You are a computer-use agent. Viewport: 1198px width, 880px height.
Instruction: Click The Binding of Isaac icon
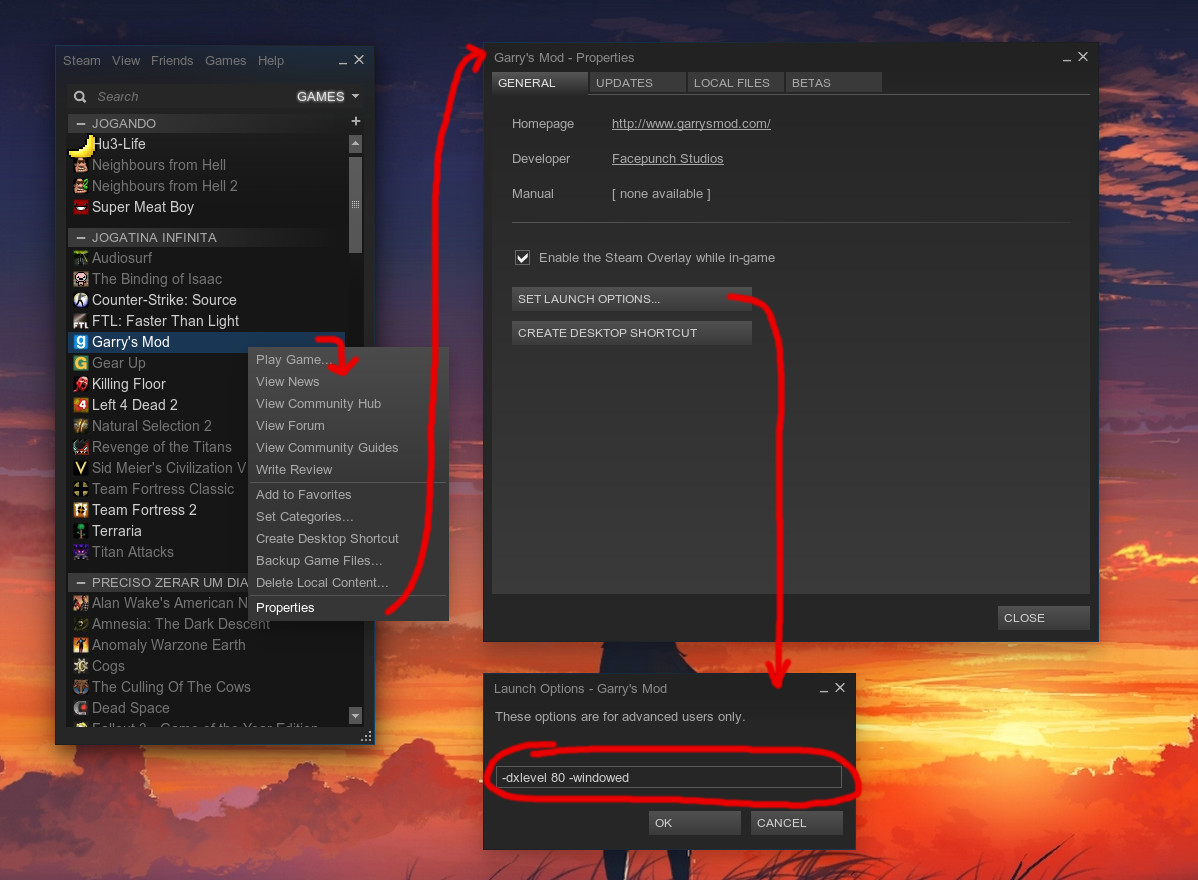81,279
